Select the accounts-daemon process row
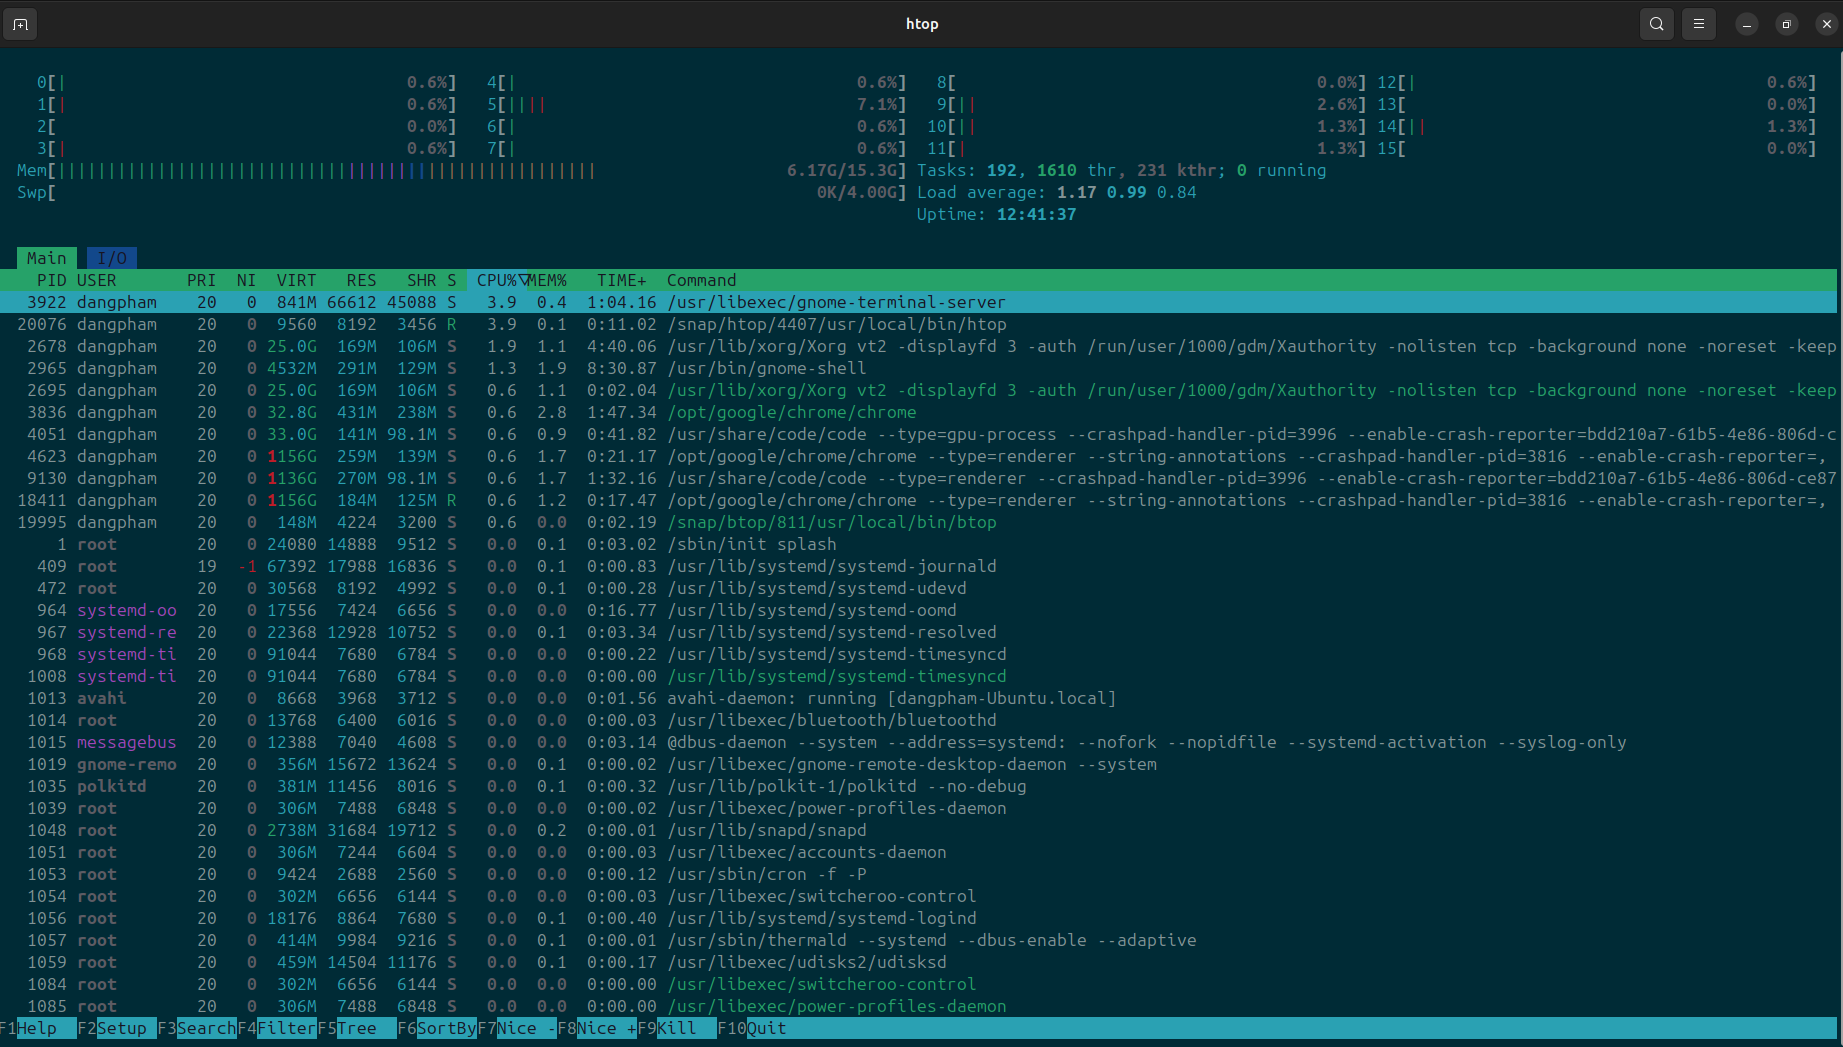Screen dimensions: 1843x1047 (918, 852)
